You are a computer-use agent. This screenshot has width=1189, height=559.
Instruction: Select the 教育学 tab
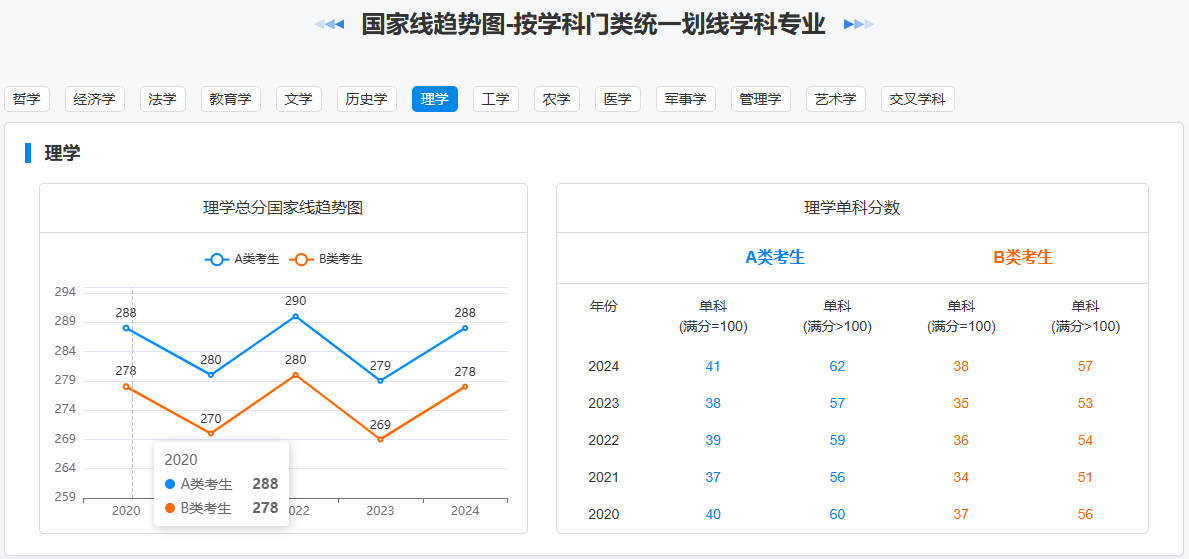point(230,99)
